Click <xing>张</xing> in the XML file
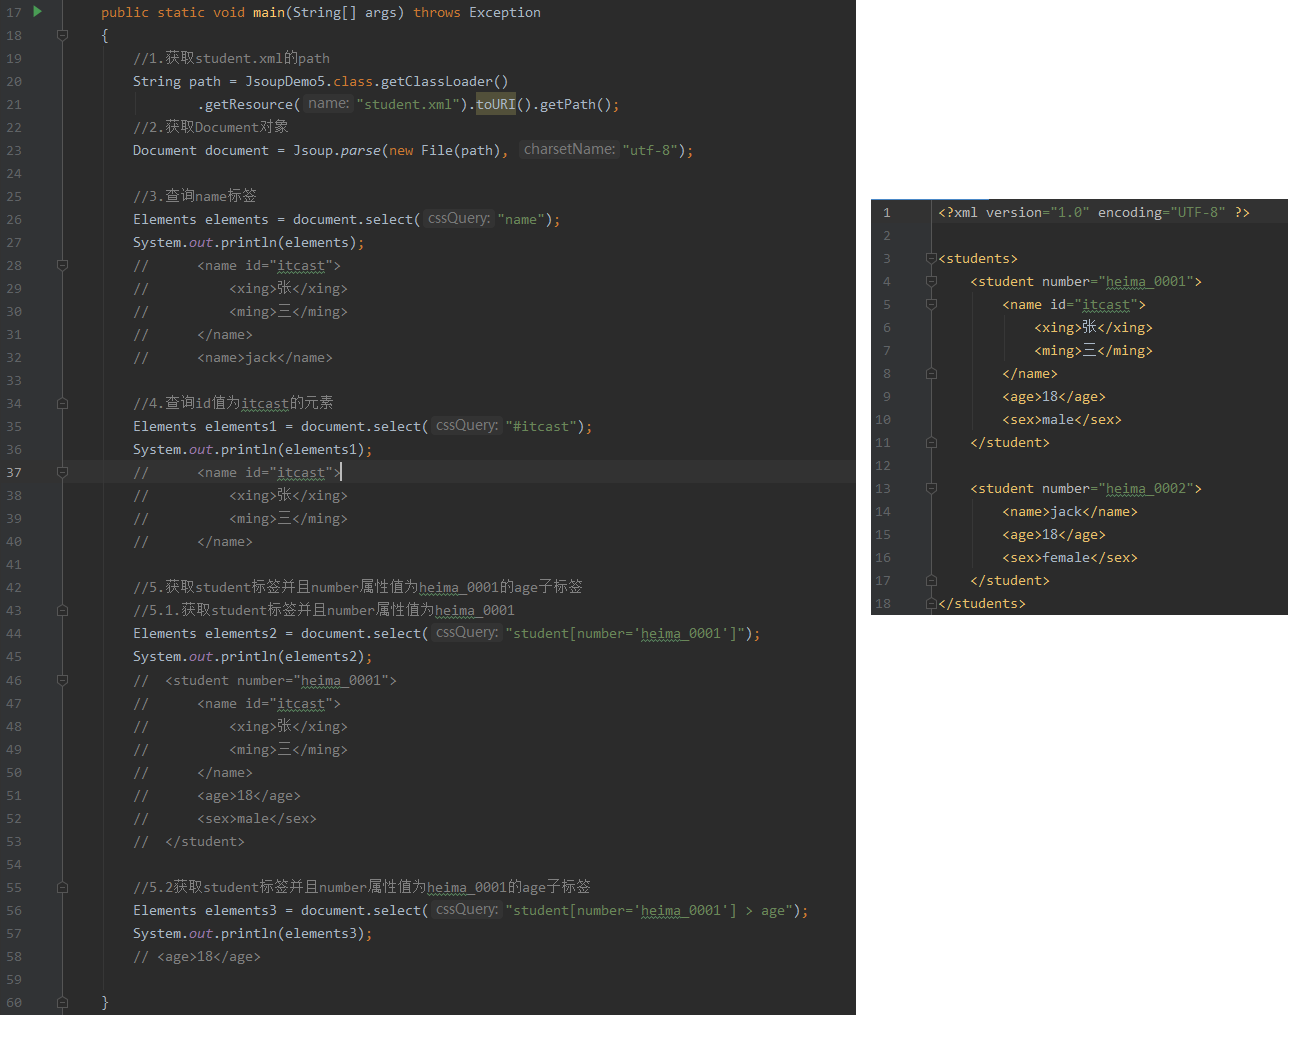 [x=1093, y=327]
